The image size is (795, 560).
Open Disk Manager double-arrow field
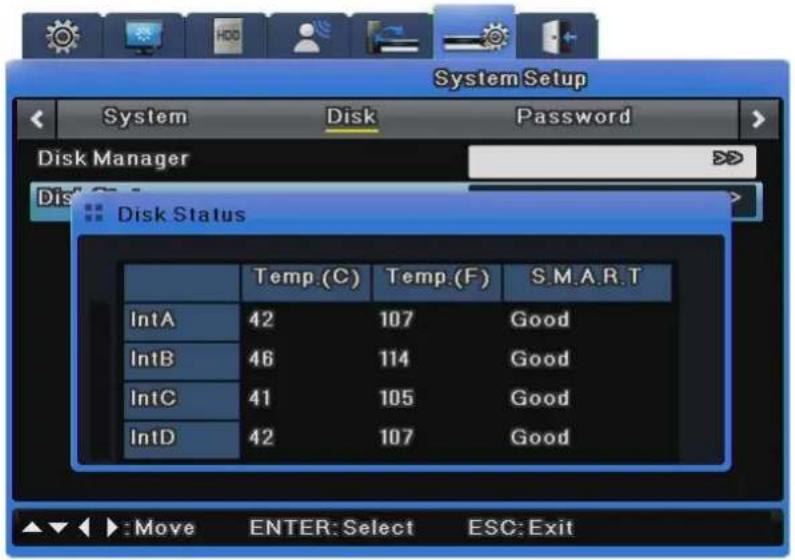[612, 162]
